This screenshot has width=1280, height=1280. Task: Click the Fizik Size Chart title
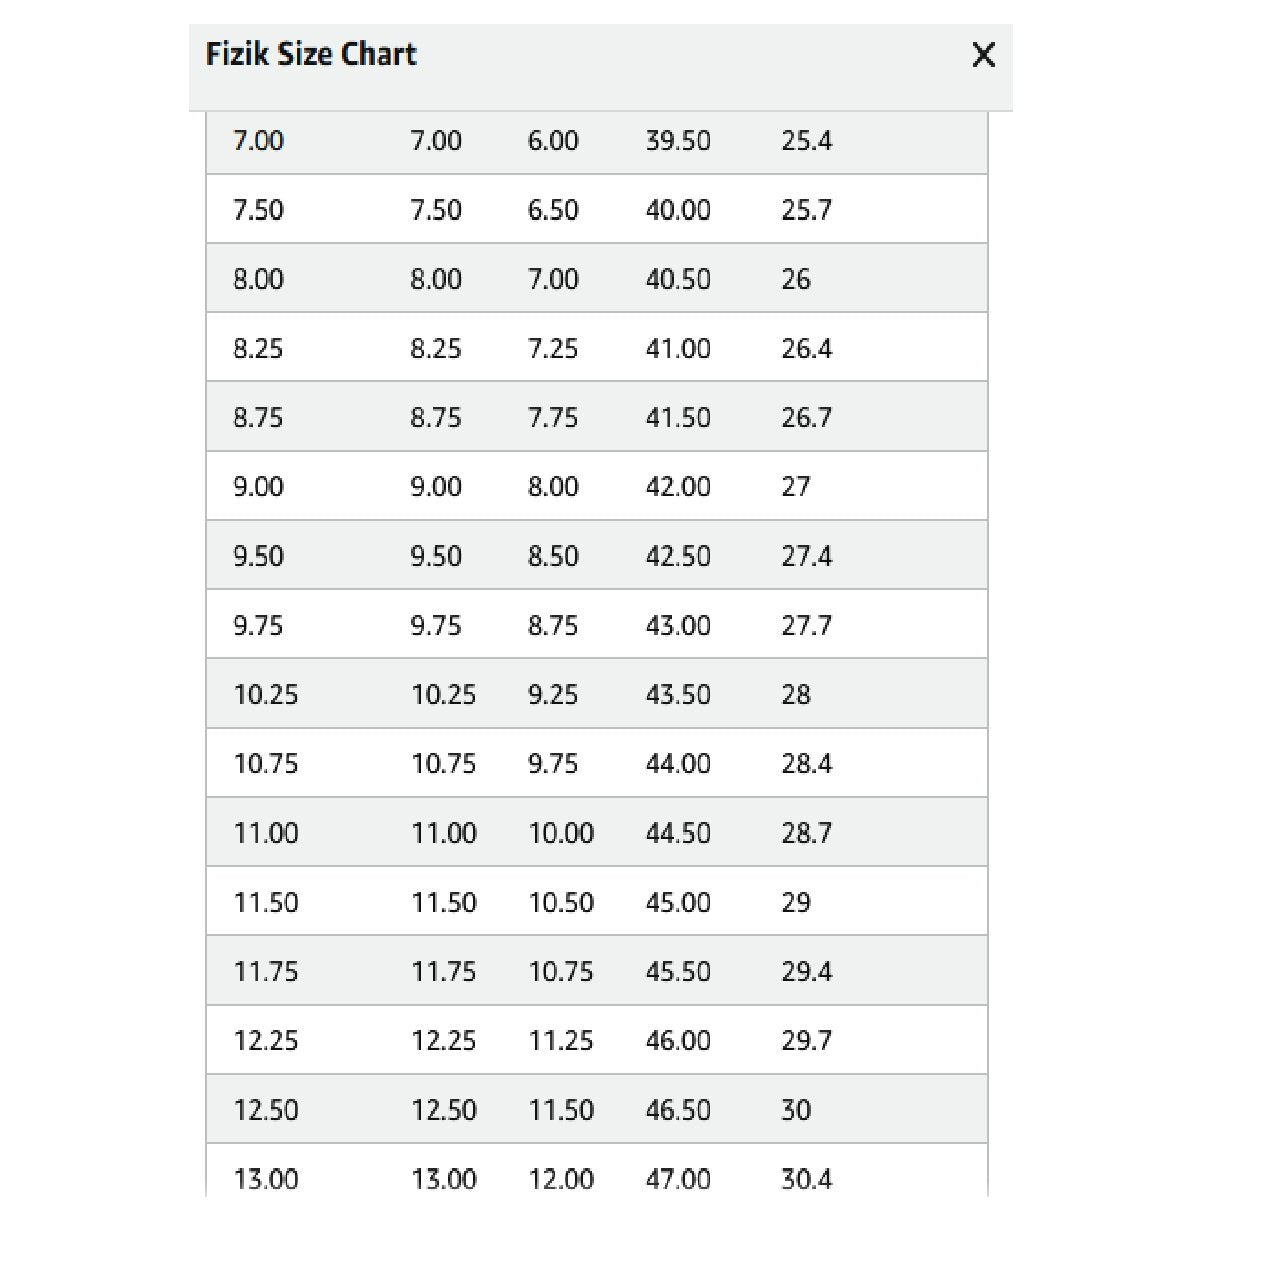(311, 54)
